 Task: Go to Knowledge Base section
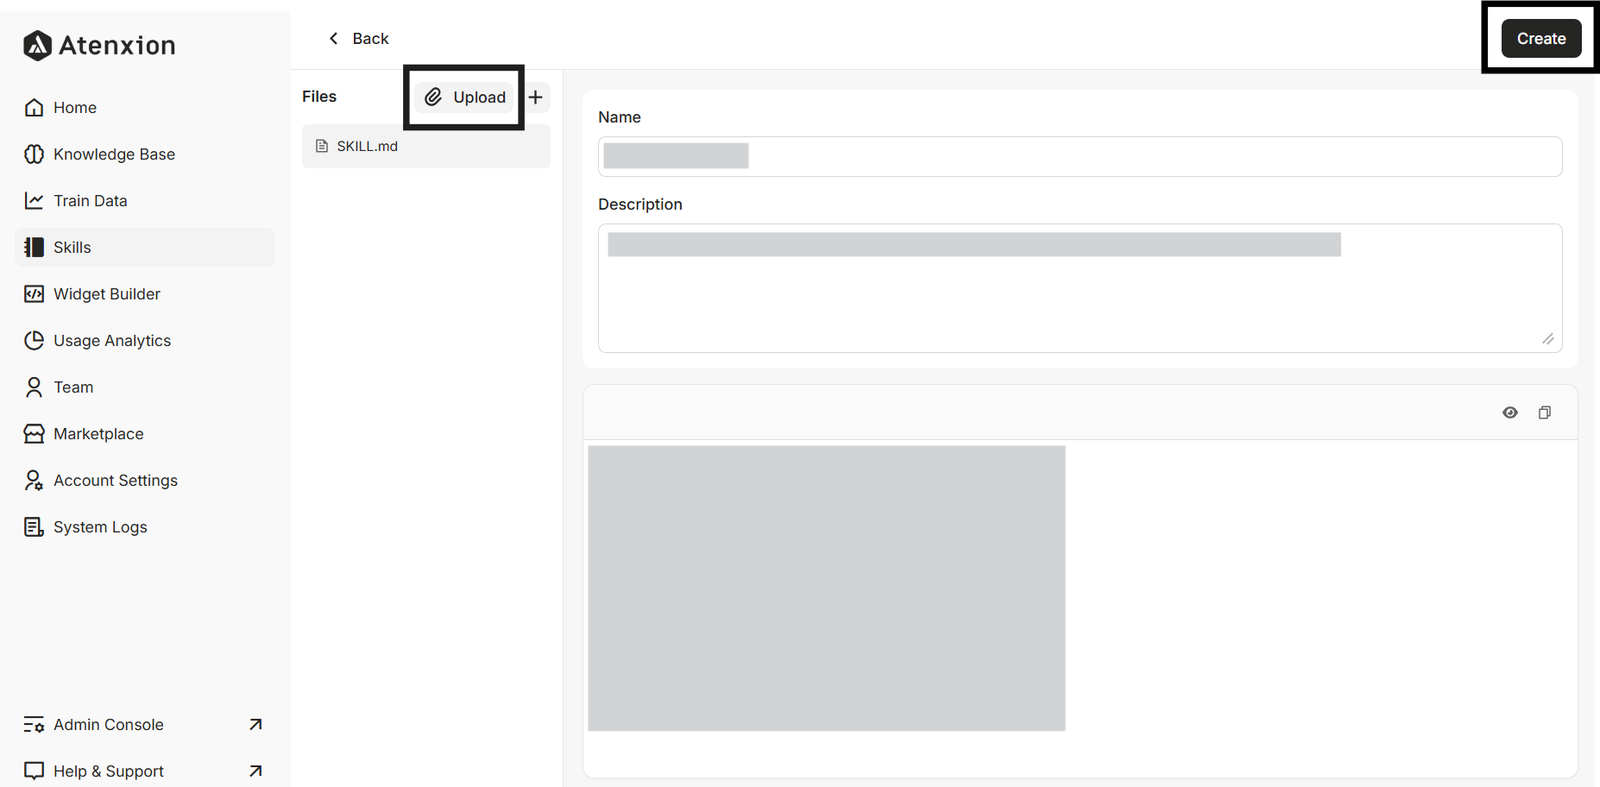pyautogui.click(x=145, y=154)
